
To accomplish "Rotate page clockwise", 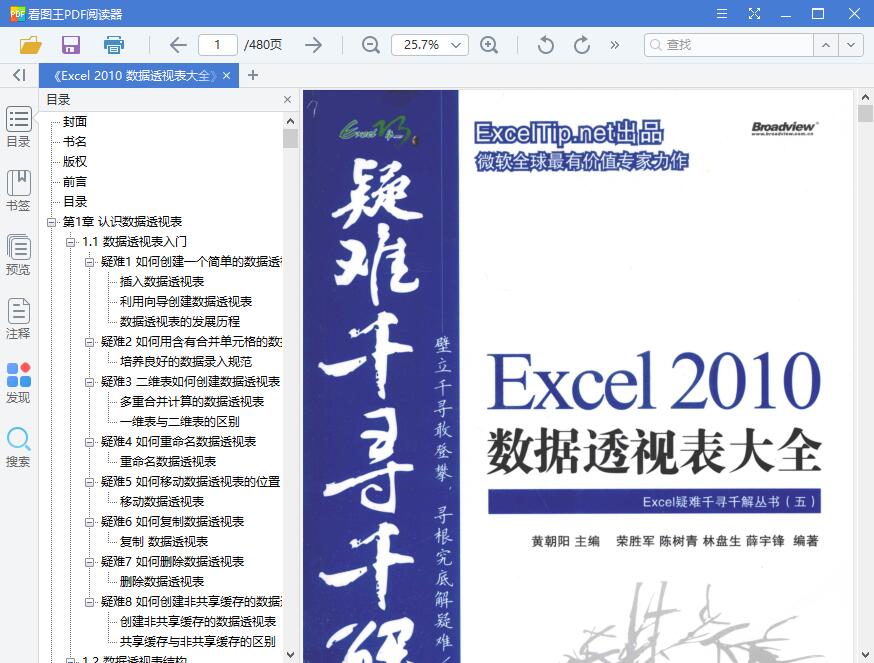I will 582,45.
